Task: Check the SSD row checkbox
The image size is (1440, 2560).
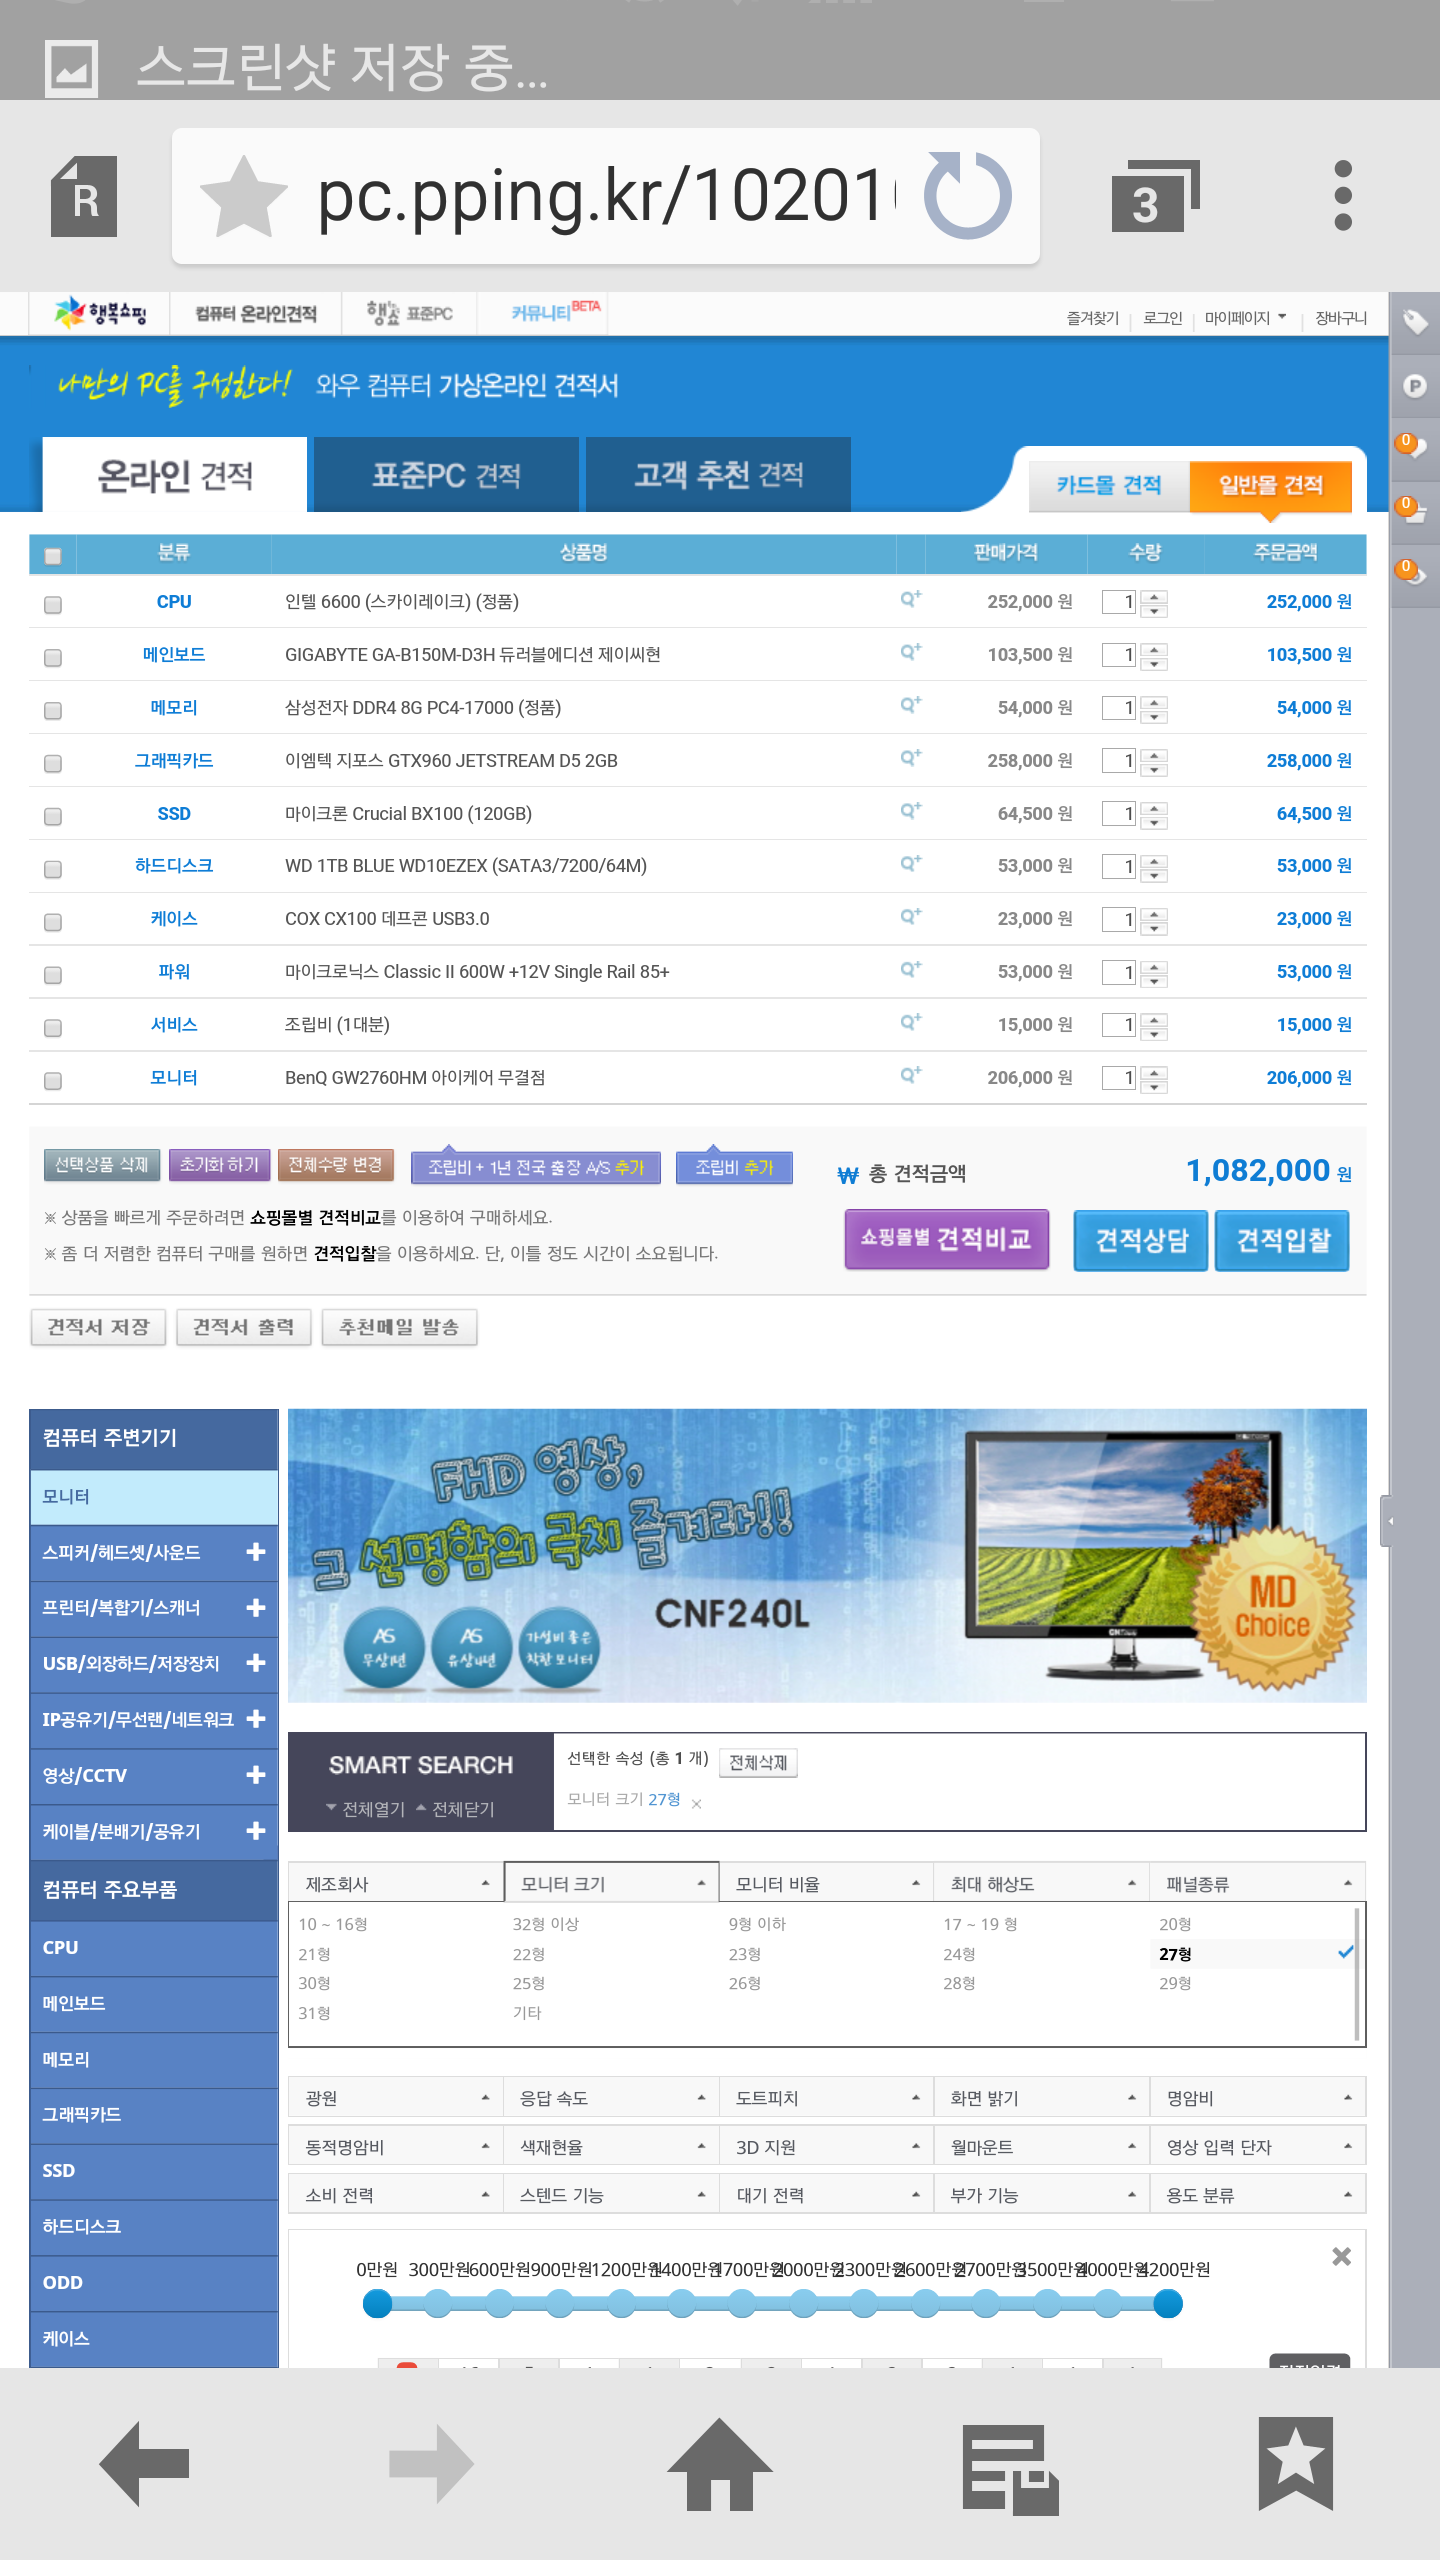Action: [53, 817]
